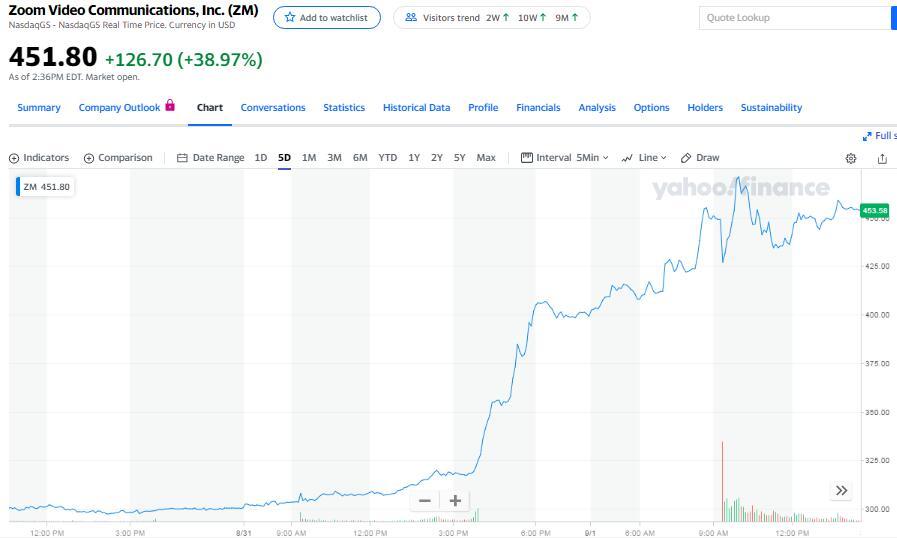Click the double-arrow scroll-to-latest icon
This screenshot has width=897, height=538.
point(841,490)
